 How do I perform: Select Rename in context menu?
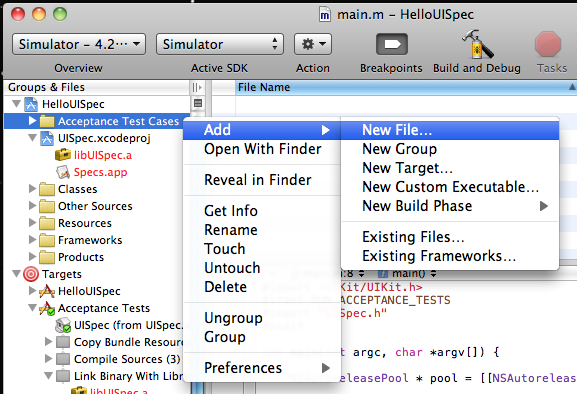click(262, 230)
